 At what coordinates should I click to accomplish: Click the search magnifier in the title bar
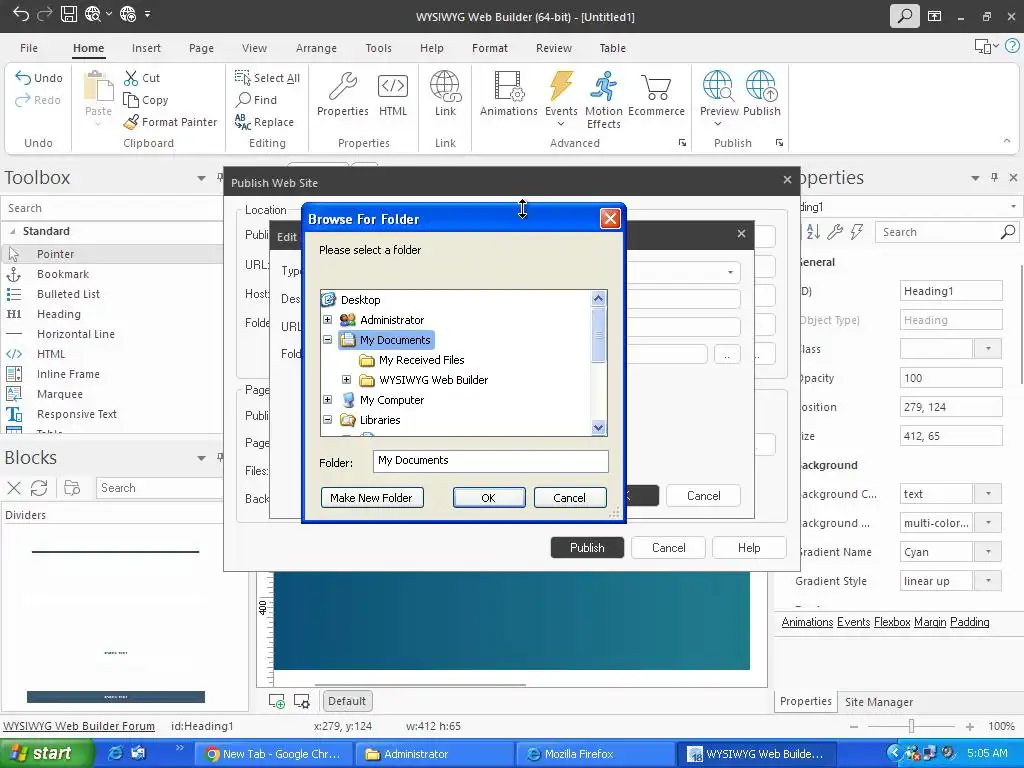(905, 16)
